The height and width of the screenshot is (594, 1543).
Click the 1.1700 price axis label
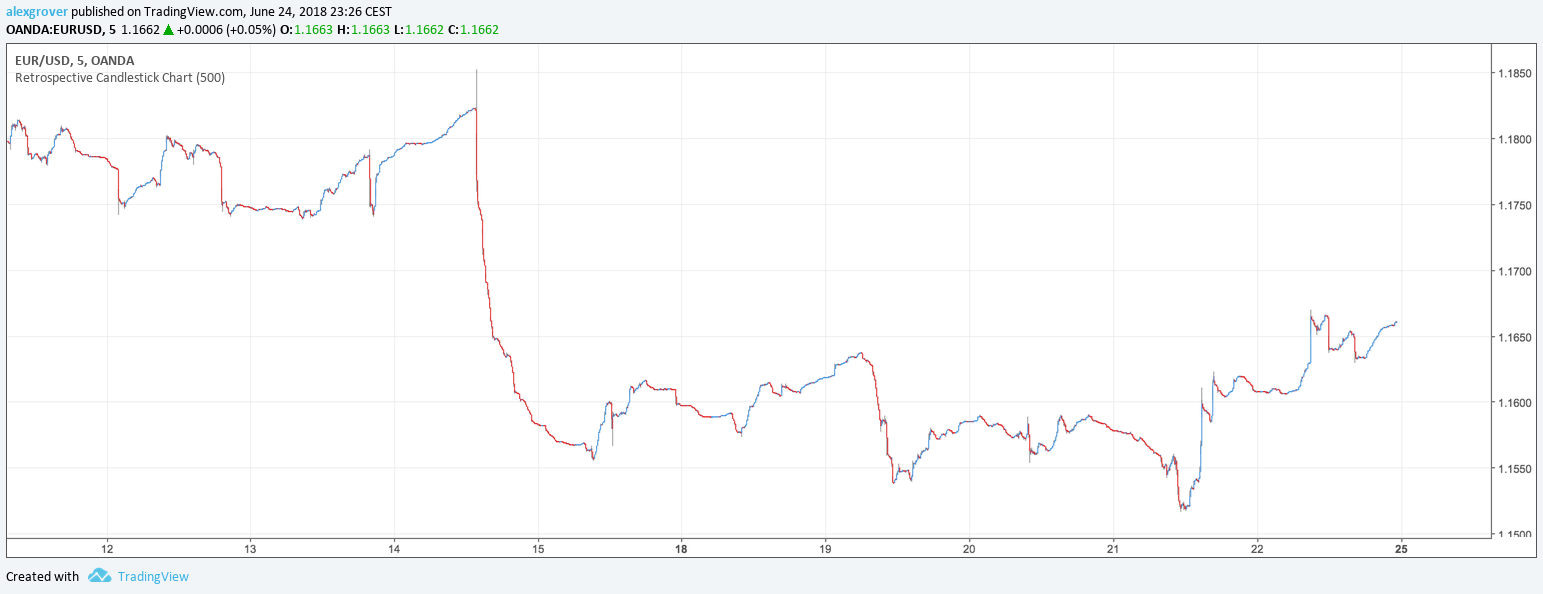tap(1515, 271)
